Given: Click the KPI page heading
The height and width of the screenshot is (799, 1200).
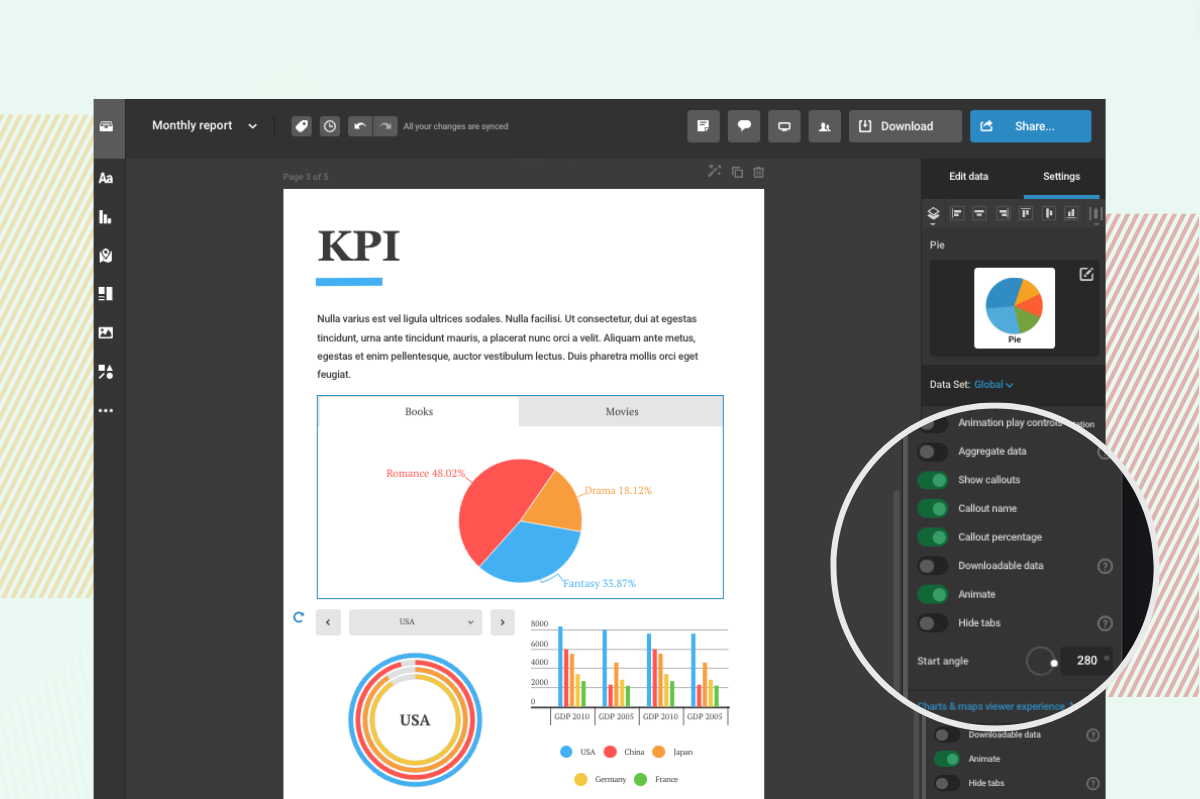Looking at the screenshot, I should (x=358, y=245).
